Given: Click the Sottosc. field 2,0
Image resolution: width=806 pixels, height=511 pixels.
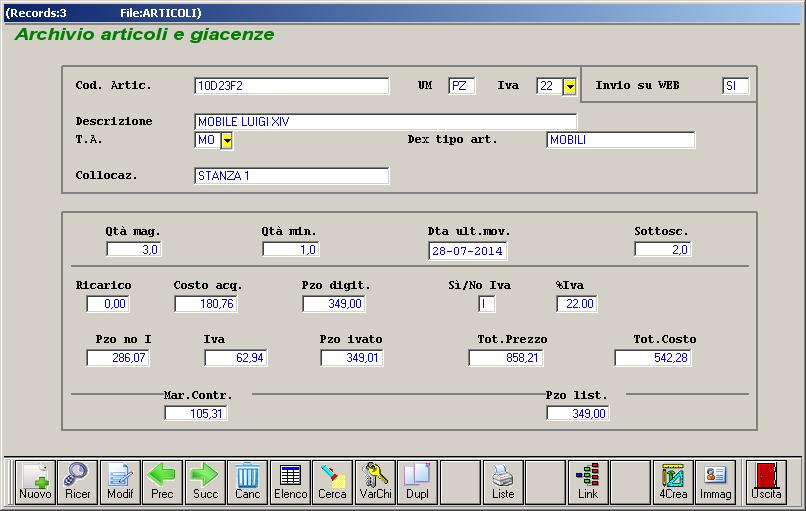Looking at the screenshot, I should (663, 250).
